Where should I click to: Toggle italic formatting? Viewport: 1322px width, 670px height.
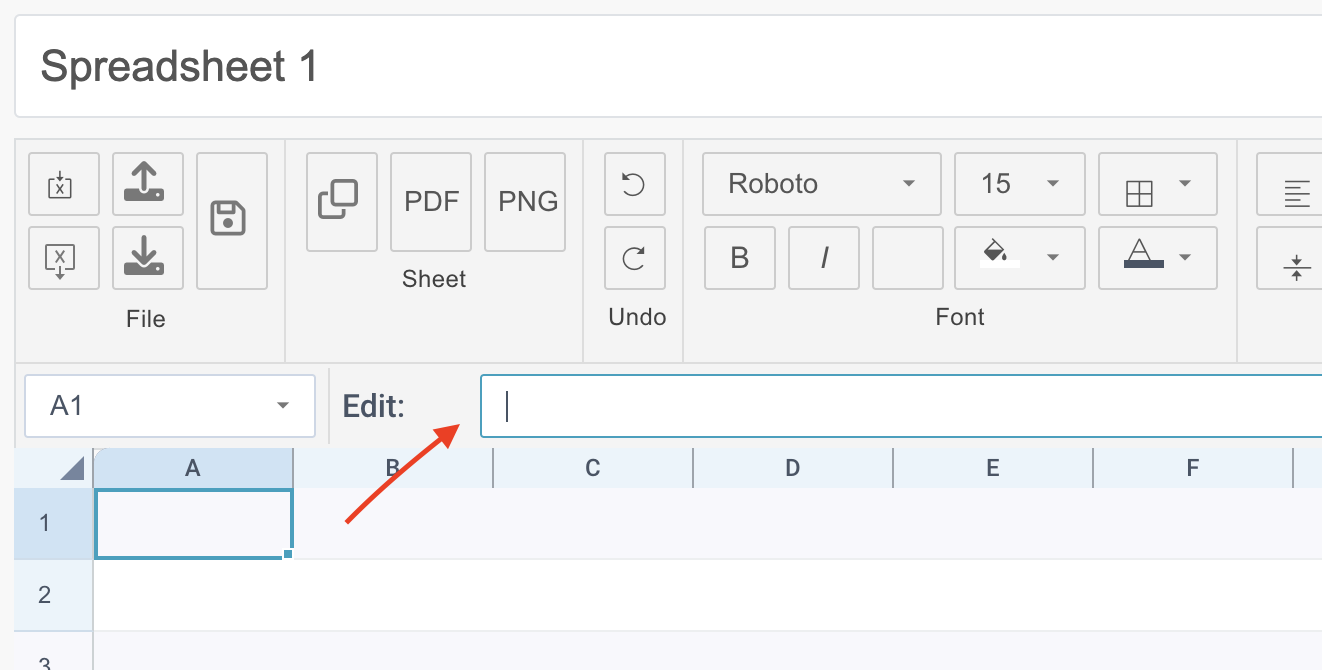coord(824,258)
